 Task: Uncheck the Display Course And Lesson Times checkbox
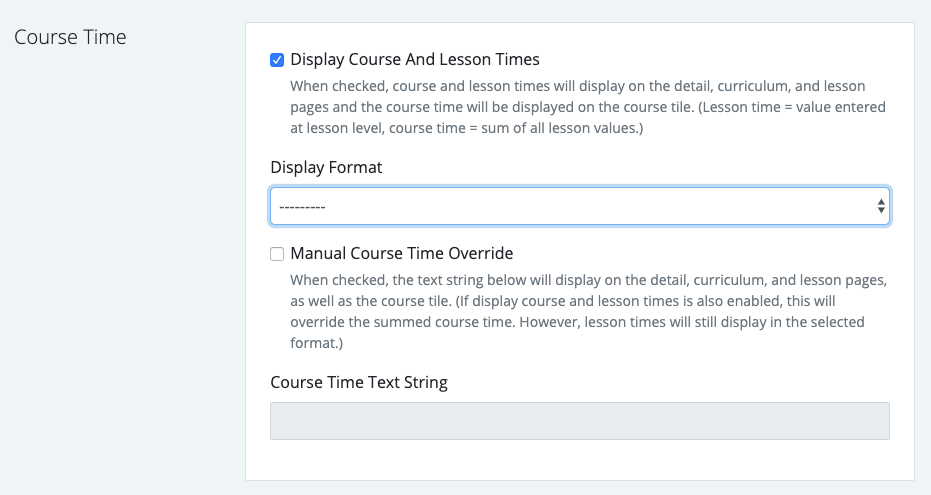click(x=277, y=60)
